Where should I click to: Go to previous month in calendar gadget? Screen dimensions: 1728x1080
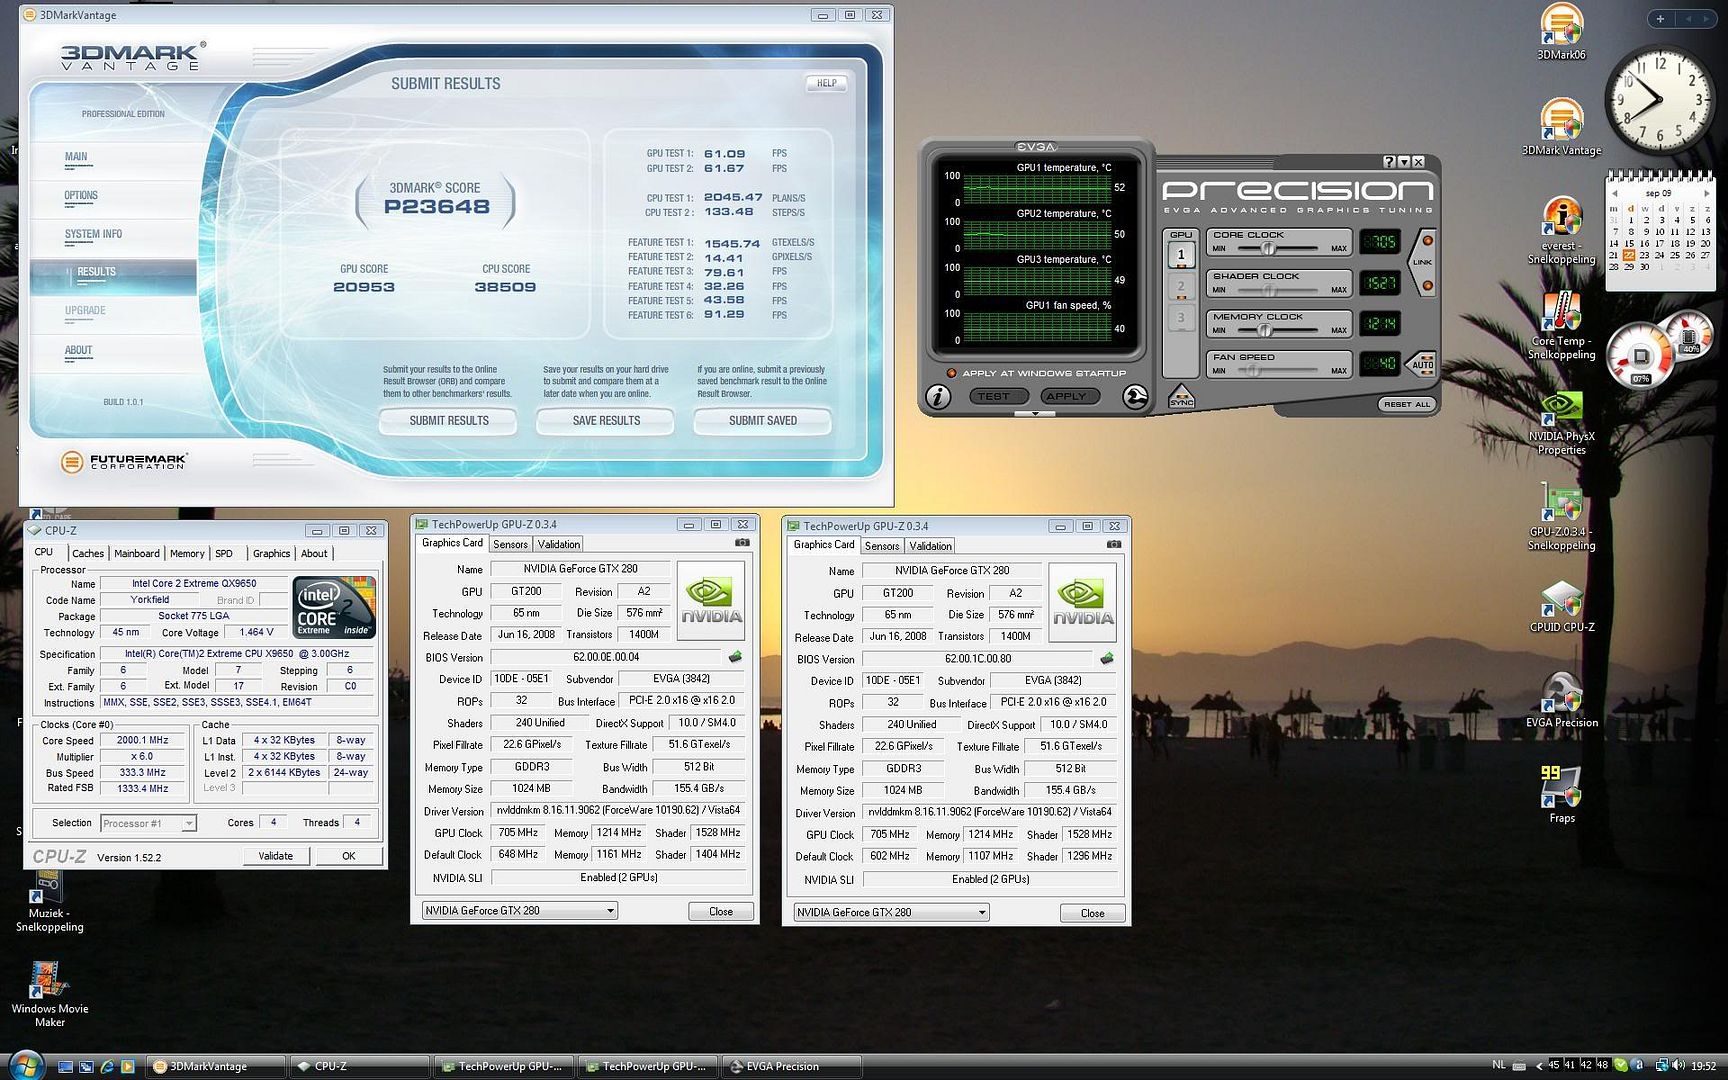click(1614, 193)
